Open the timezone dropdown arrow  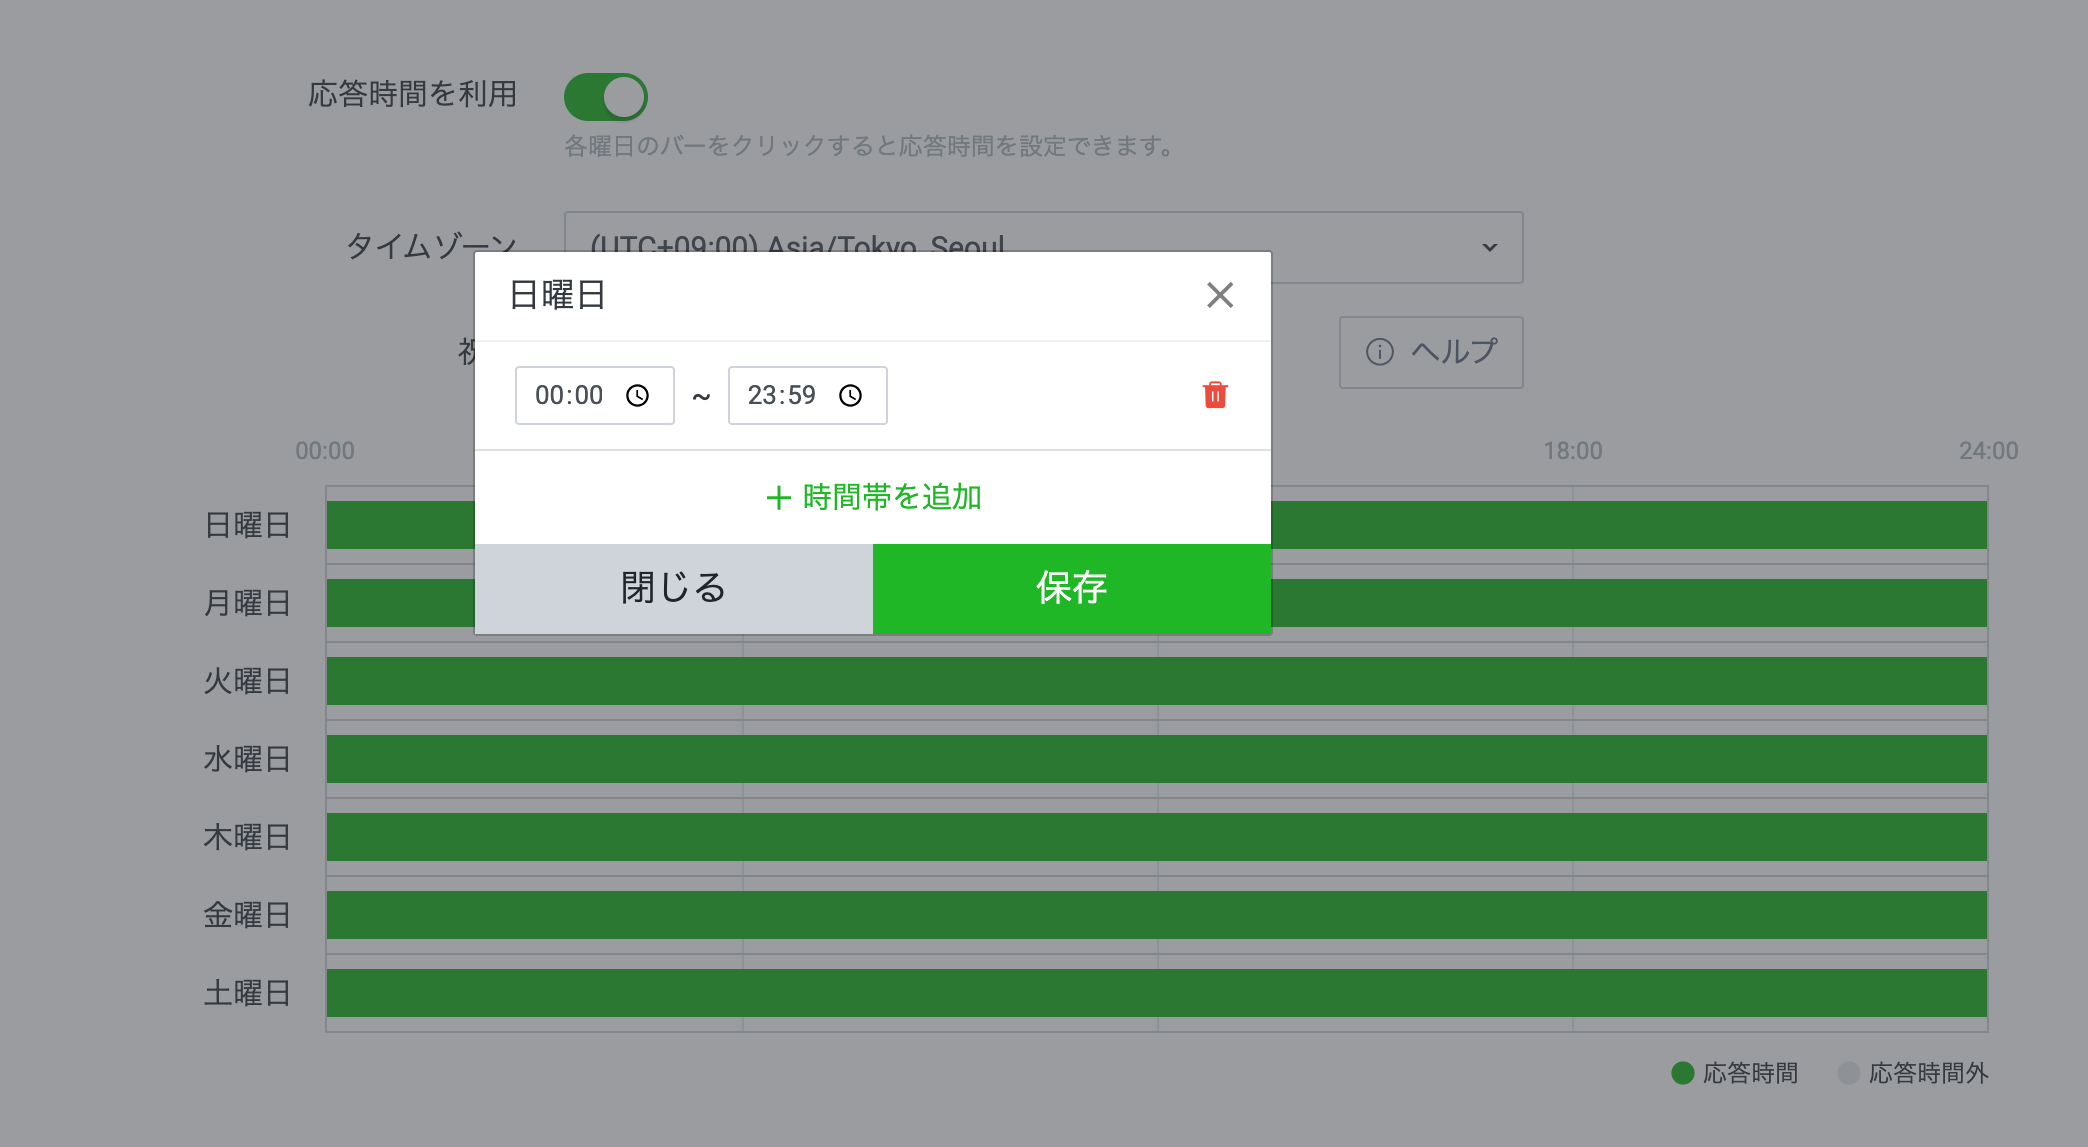pos(1489,247)
